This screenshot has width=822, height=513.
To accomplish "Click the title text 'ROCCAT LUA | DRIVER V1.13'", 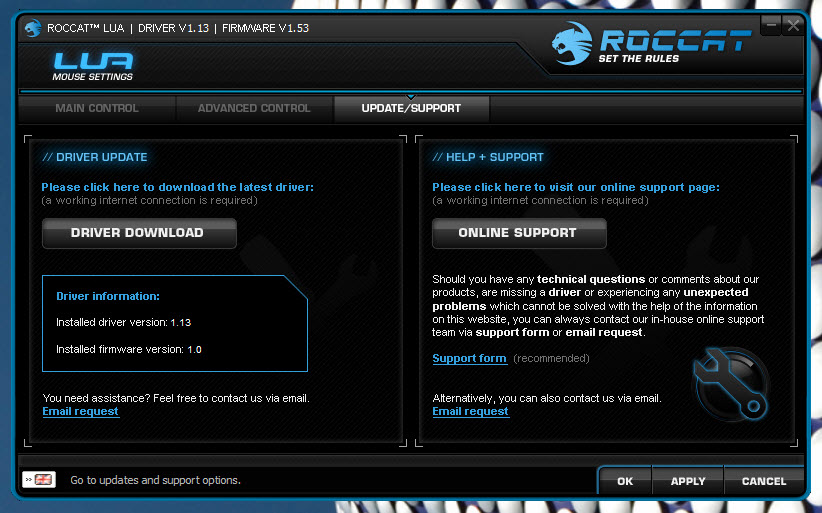I will click(128, 28).
